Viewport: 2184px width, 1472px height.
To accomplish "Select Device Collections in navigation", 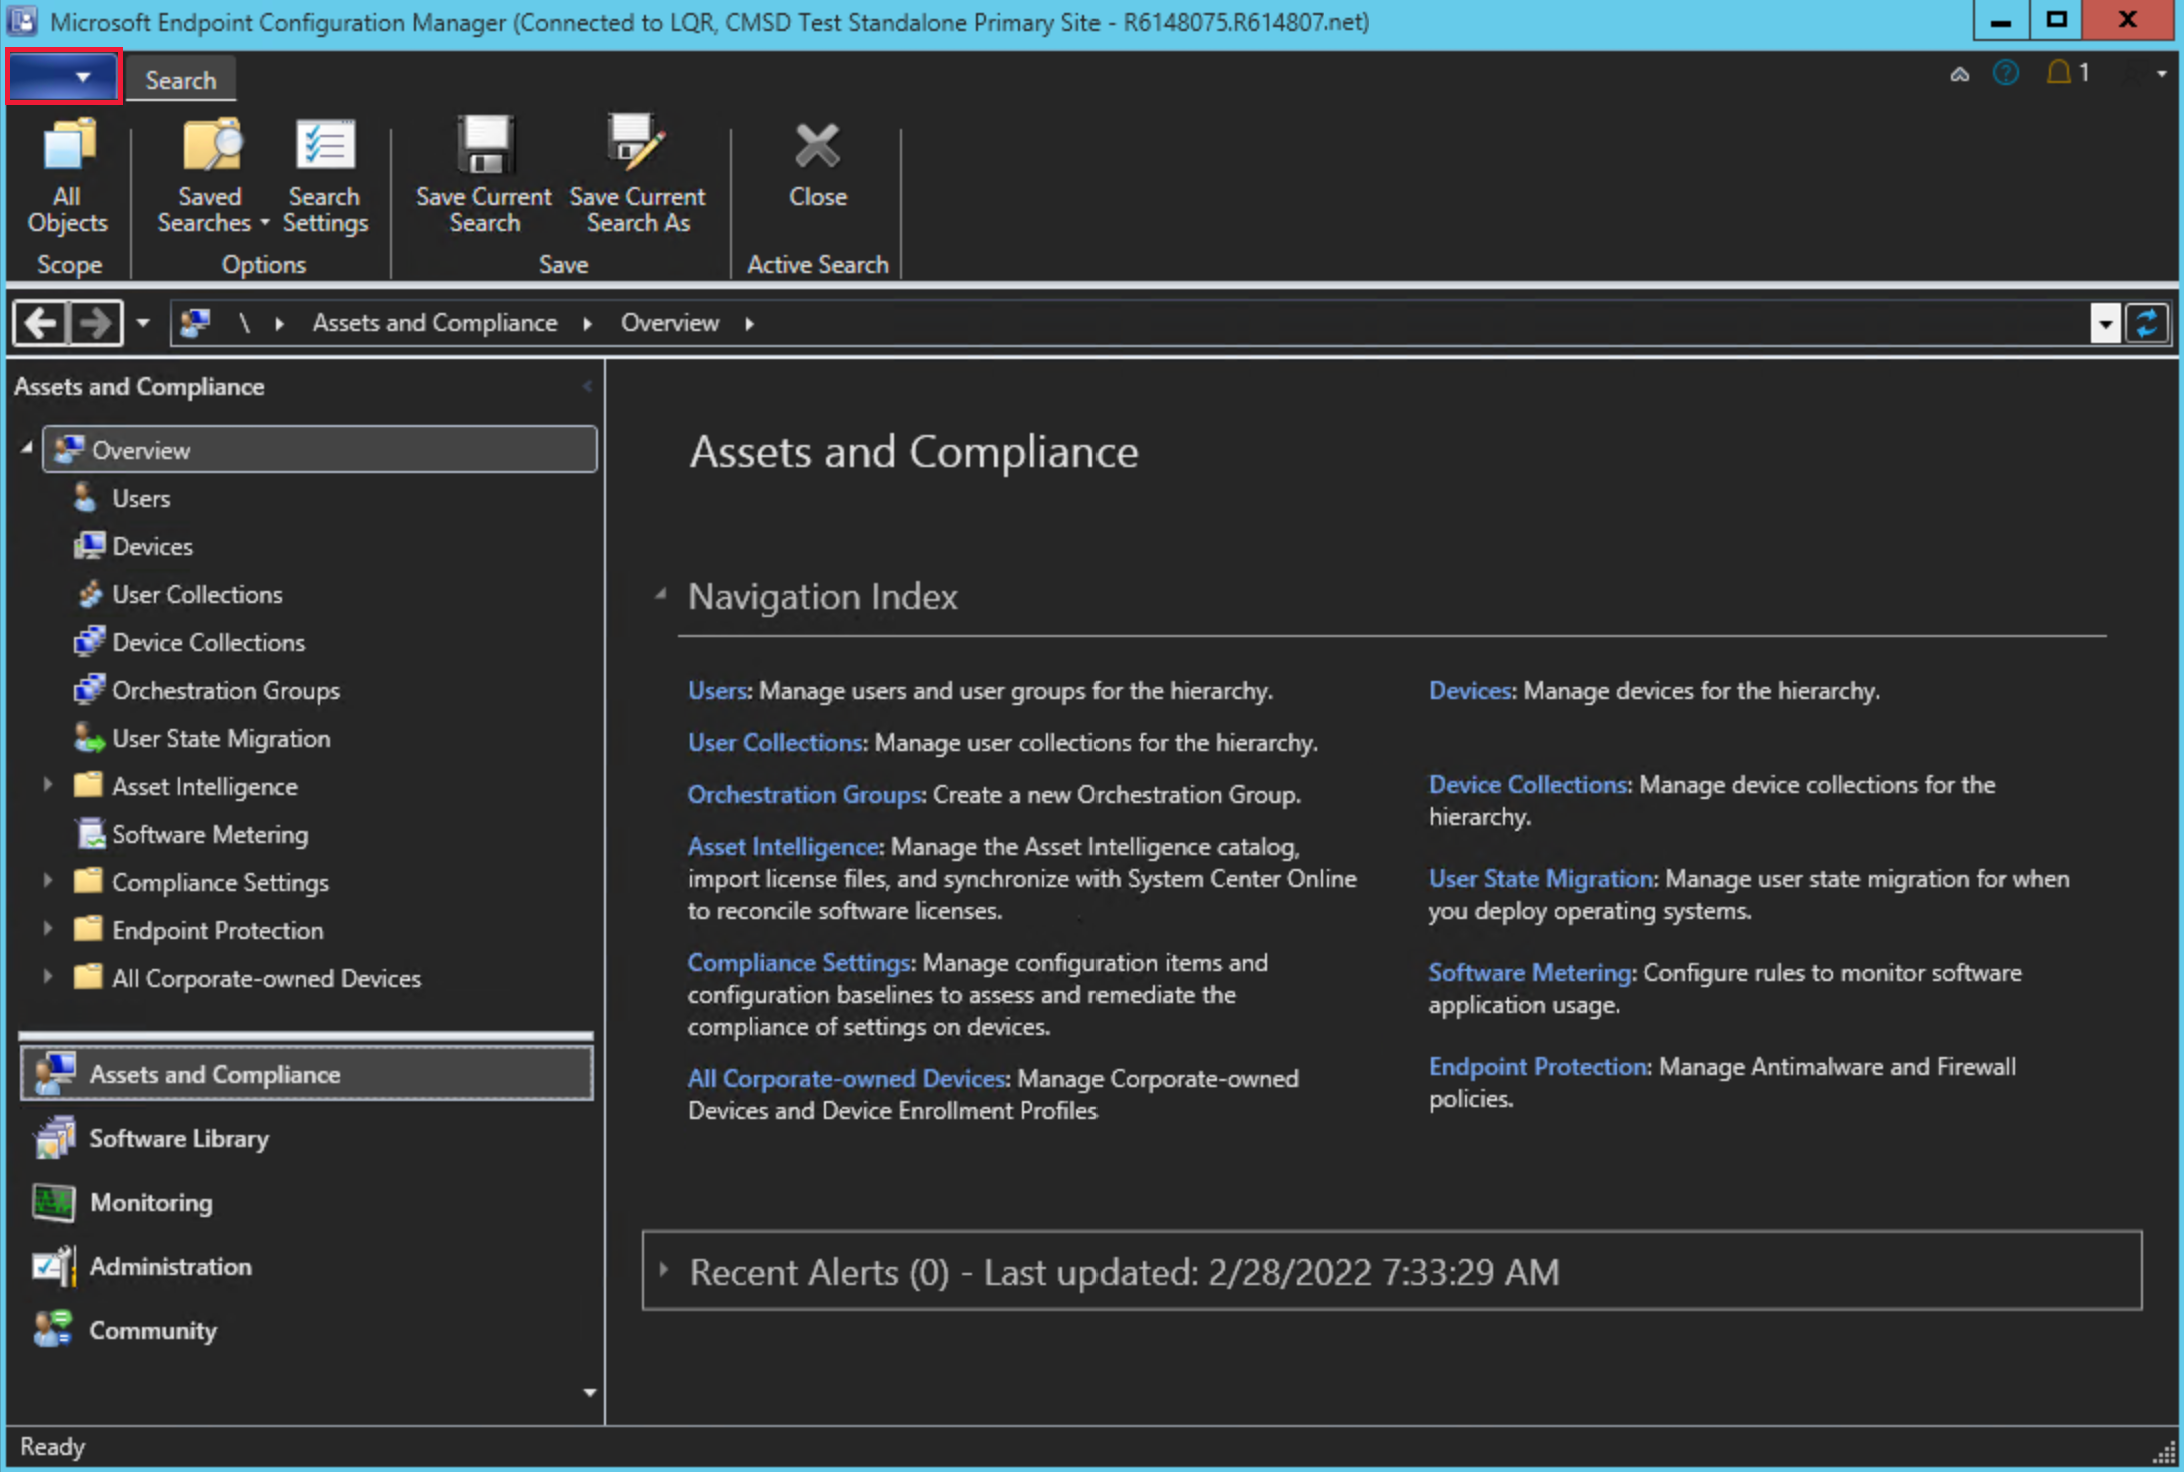I will [209, 642].
